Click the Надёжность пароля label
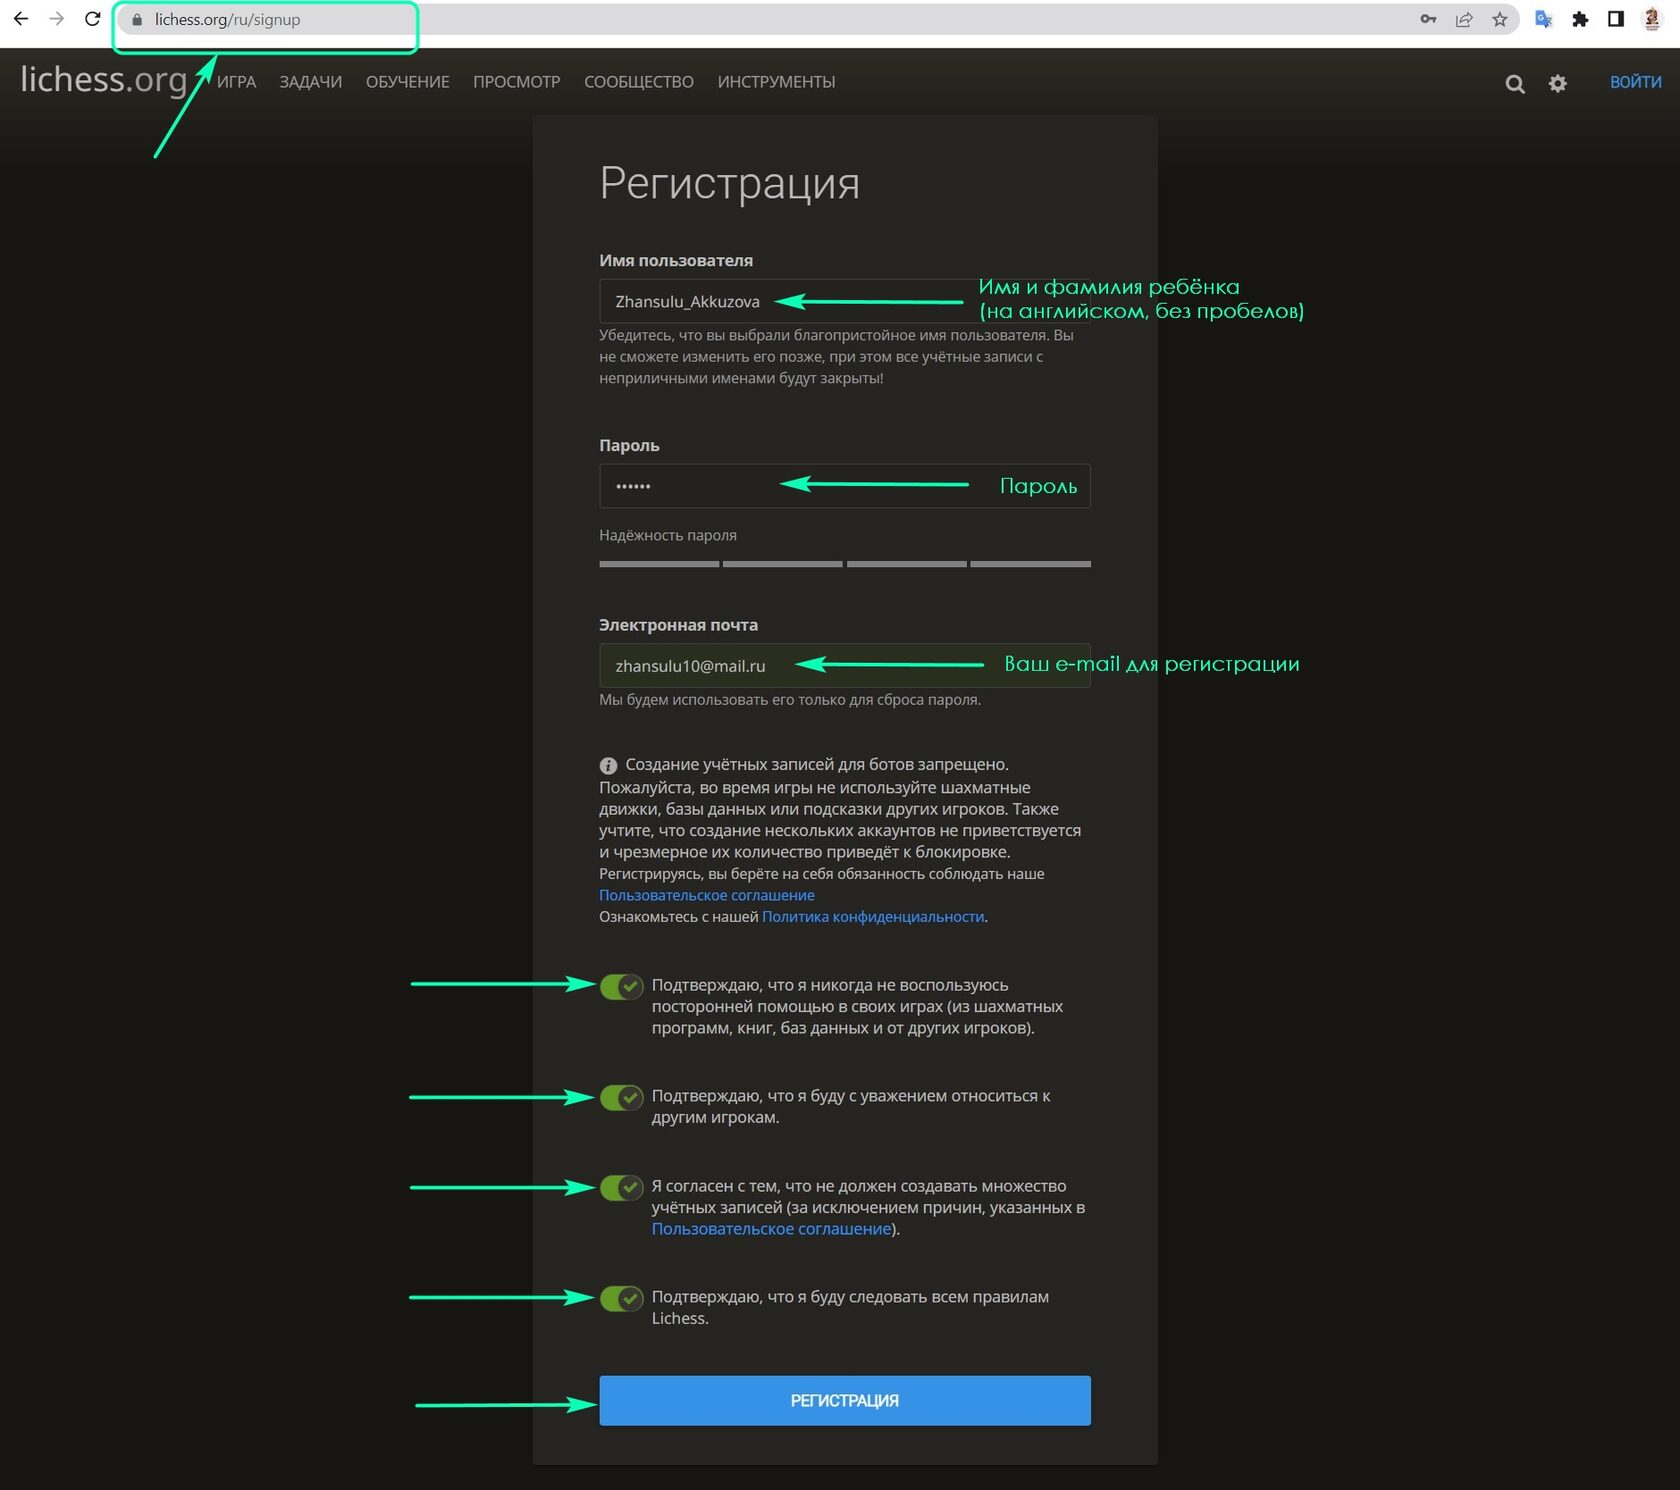This screenshot has width=1680, height=1490. point(668,535)
